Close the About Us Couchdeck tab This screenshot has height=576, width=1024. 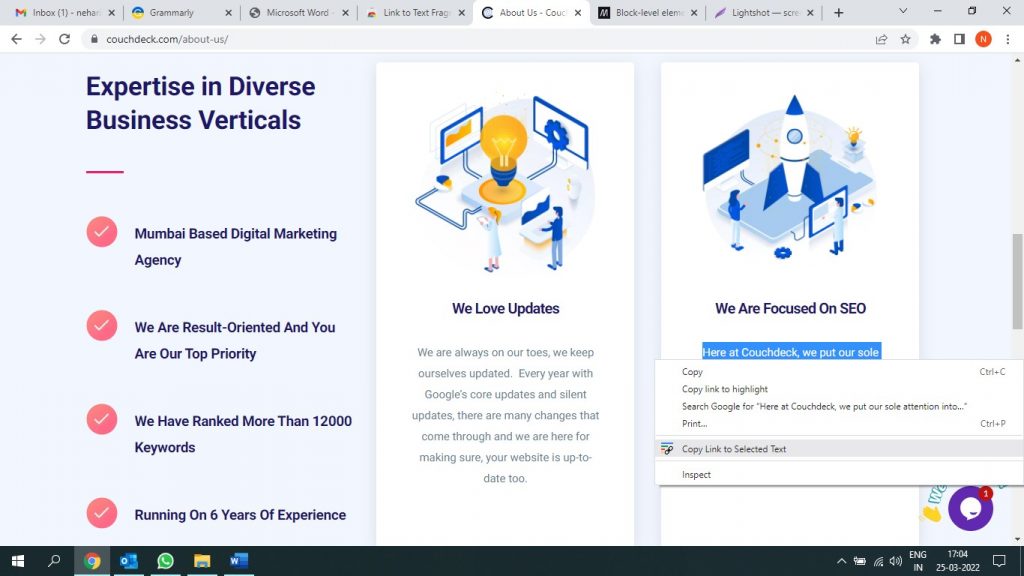(578, 12)
